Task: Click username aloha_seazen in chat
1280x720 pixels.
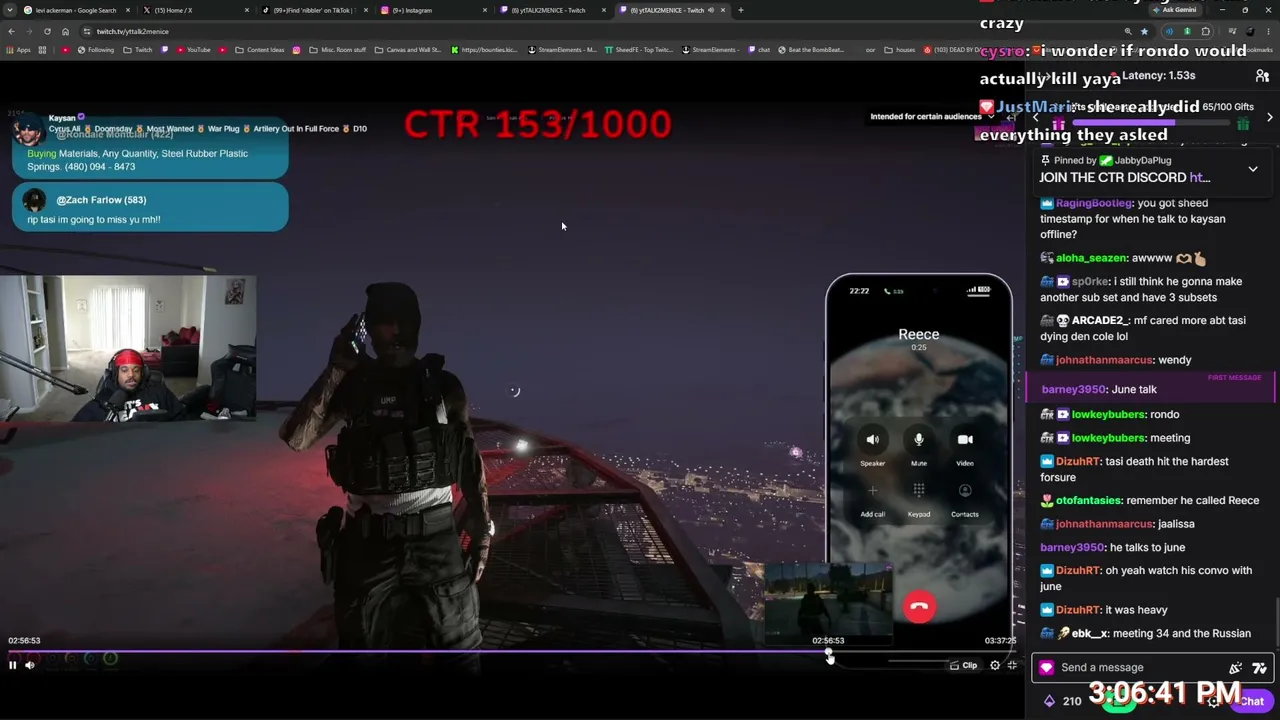Action: tap(1091, 258)
